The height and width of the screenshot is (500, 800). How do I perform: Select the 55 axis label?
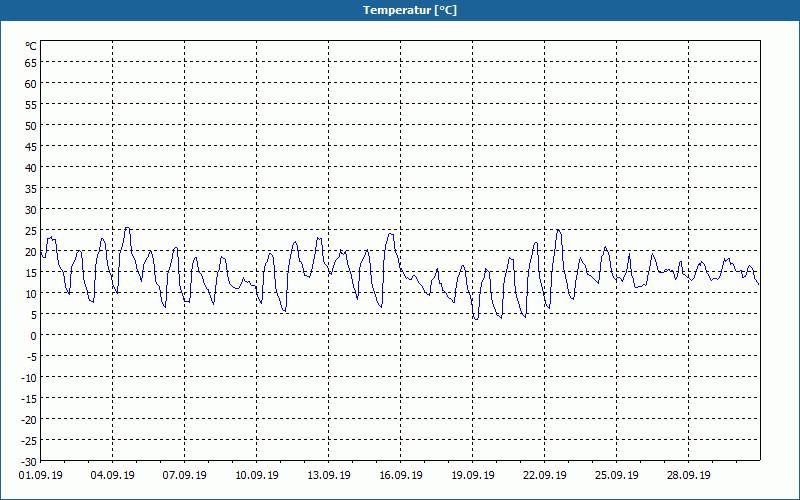tap(31, 105)
